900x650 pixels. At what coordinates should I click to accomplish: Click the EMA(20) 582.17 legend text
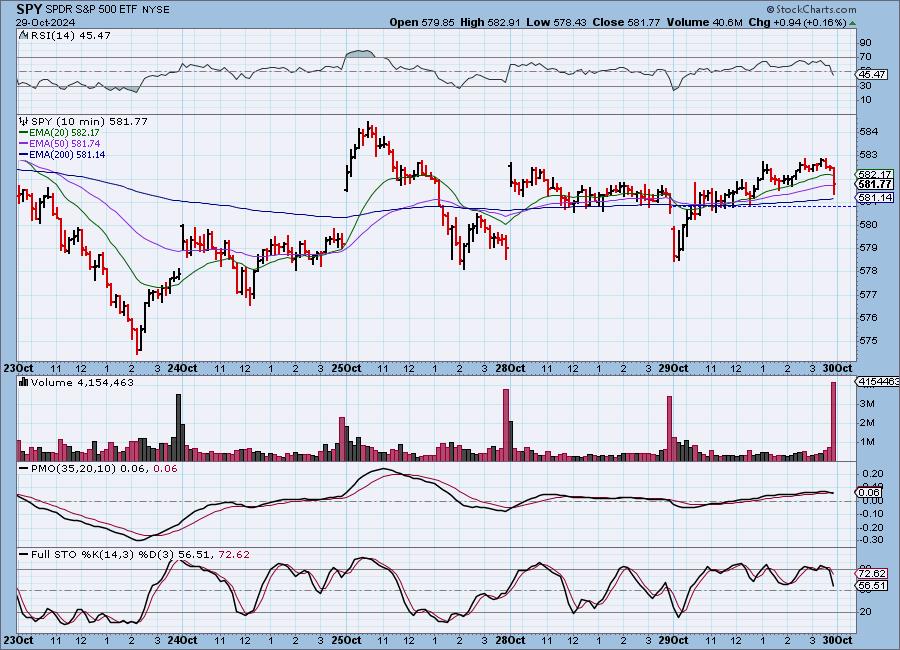pyautogui.click(x=64, y=133)
